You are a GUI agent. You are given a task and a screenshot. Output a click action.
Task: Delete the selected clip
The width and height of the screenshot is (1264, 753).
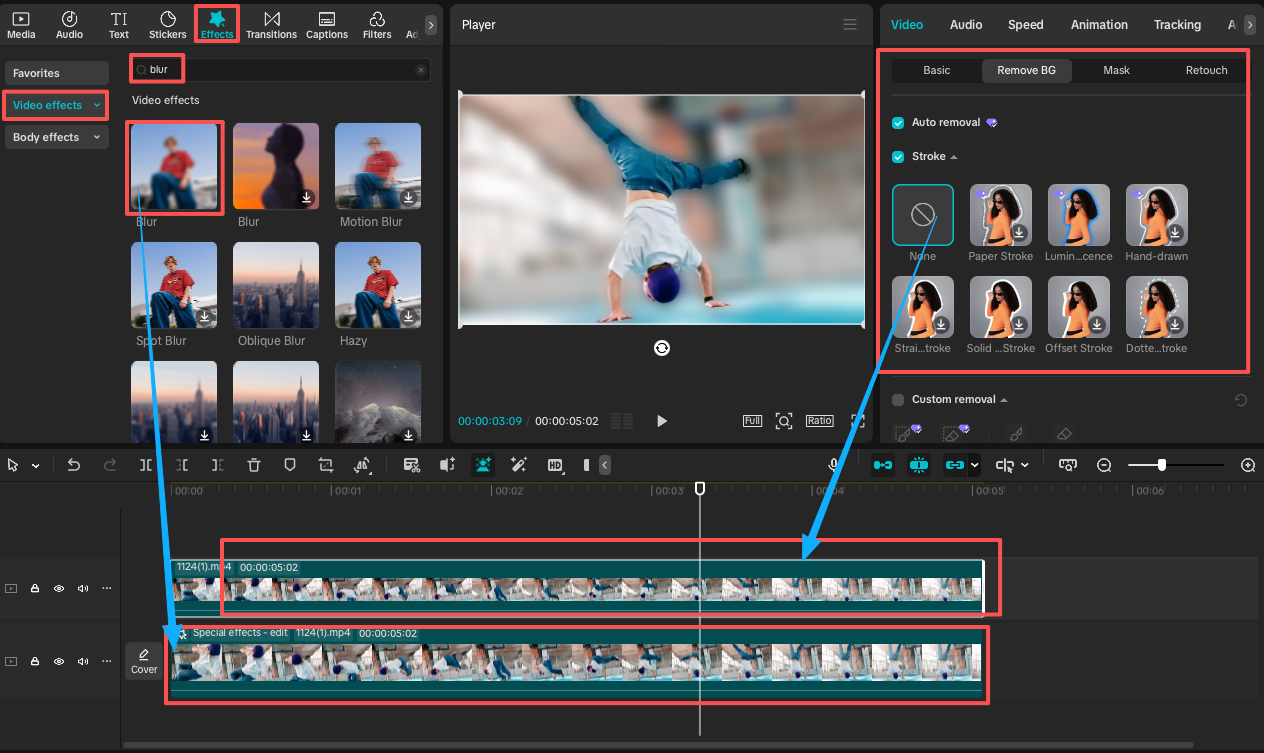point(253,464)
